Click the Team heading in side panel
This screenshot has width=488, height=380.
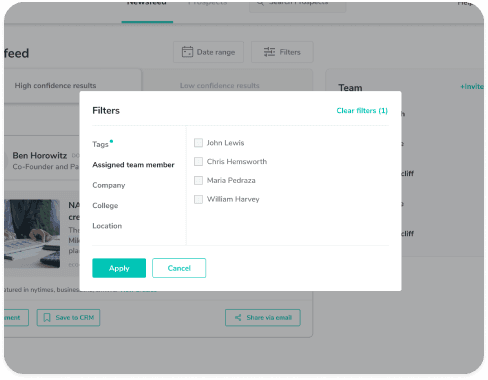pyautogui.click(x=350, y=88)
